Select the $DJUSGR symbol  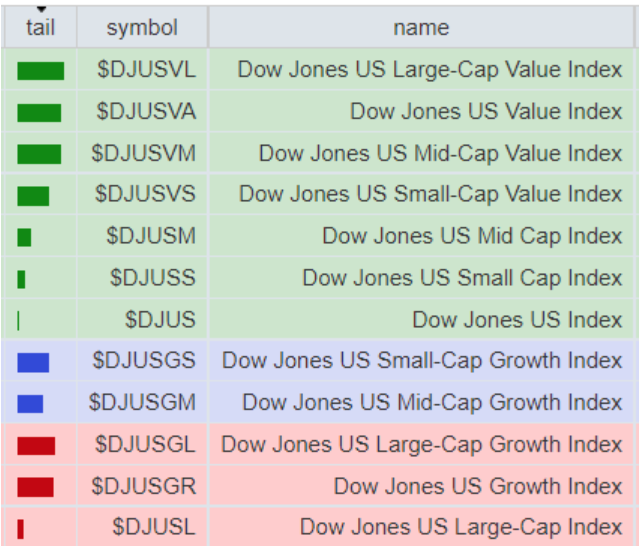click(x=144, y=486)
